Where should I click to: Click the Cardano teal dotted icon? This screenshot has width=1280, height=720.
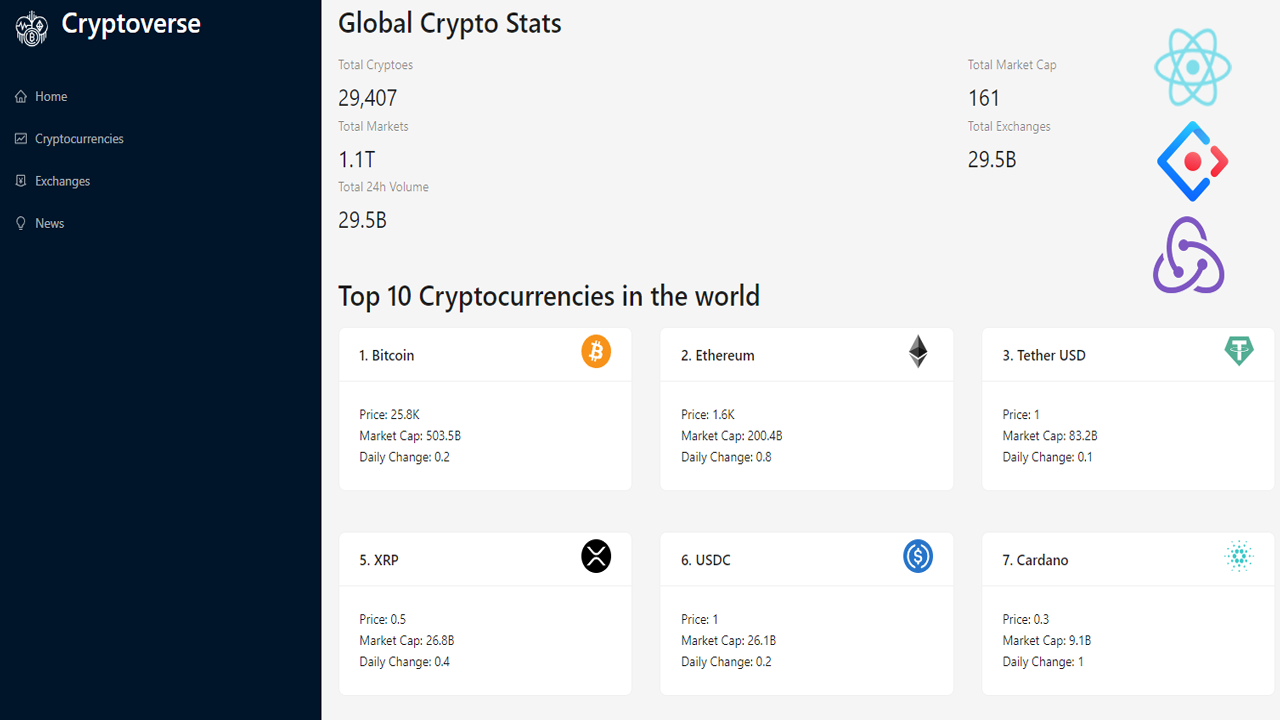[1239, 556]
